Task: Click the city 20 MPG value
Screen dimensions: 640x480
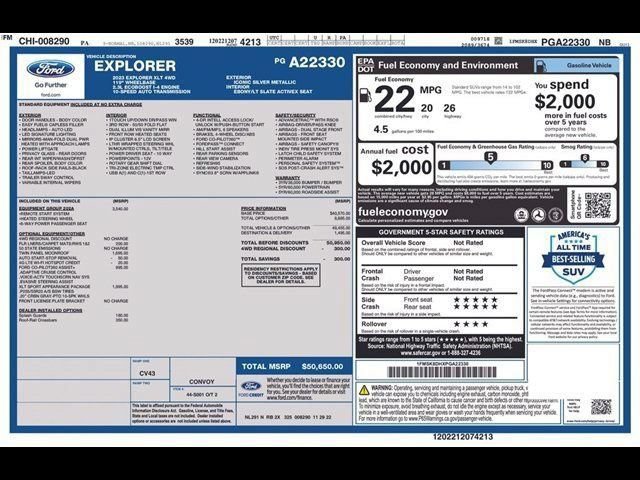Action: coord(427,108)
